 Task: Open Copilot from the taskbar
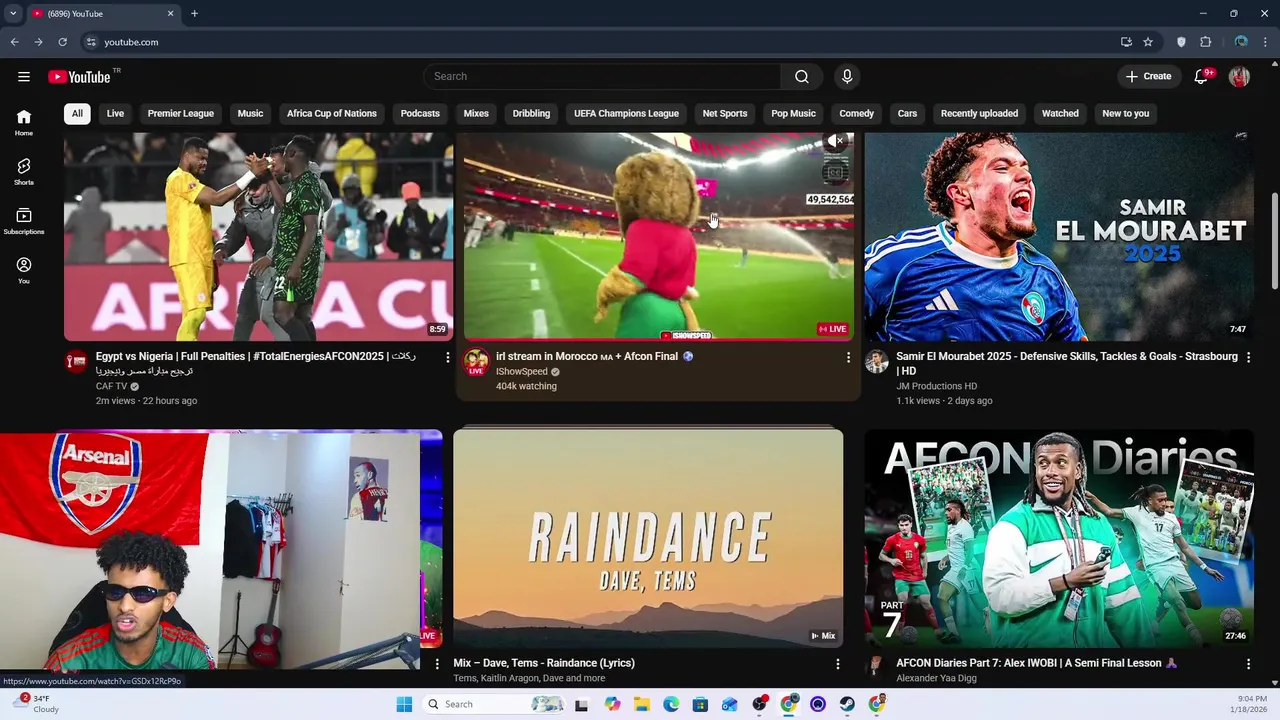(612, 704)
